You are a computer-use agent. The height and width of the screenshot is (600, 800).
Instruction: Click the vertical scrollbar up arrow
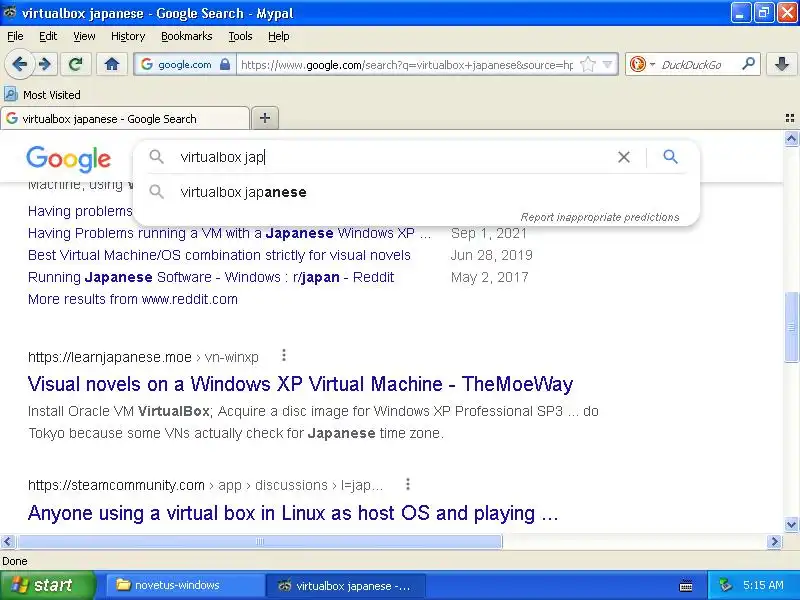pos(791,138)
